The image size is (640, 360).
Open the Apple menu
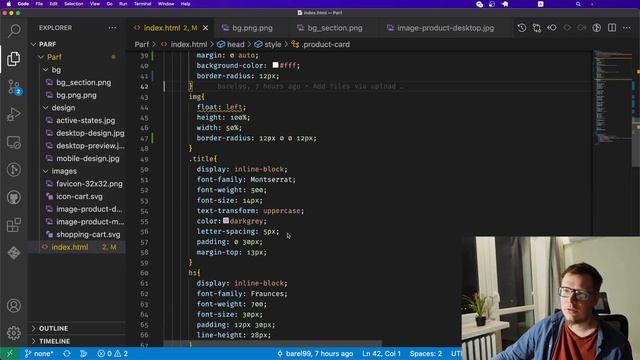point(9,4)
